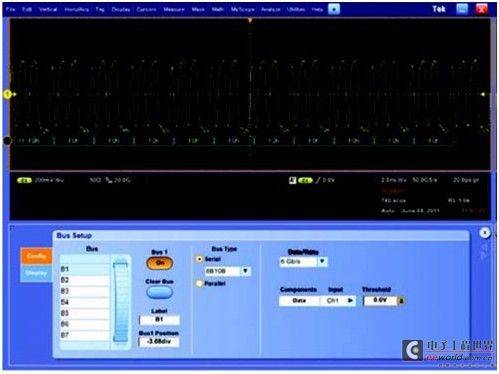Open the Threshold keypad icon next to 0.0V

(401, 301)
